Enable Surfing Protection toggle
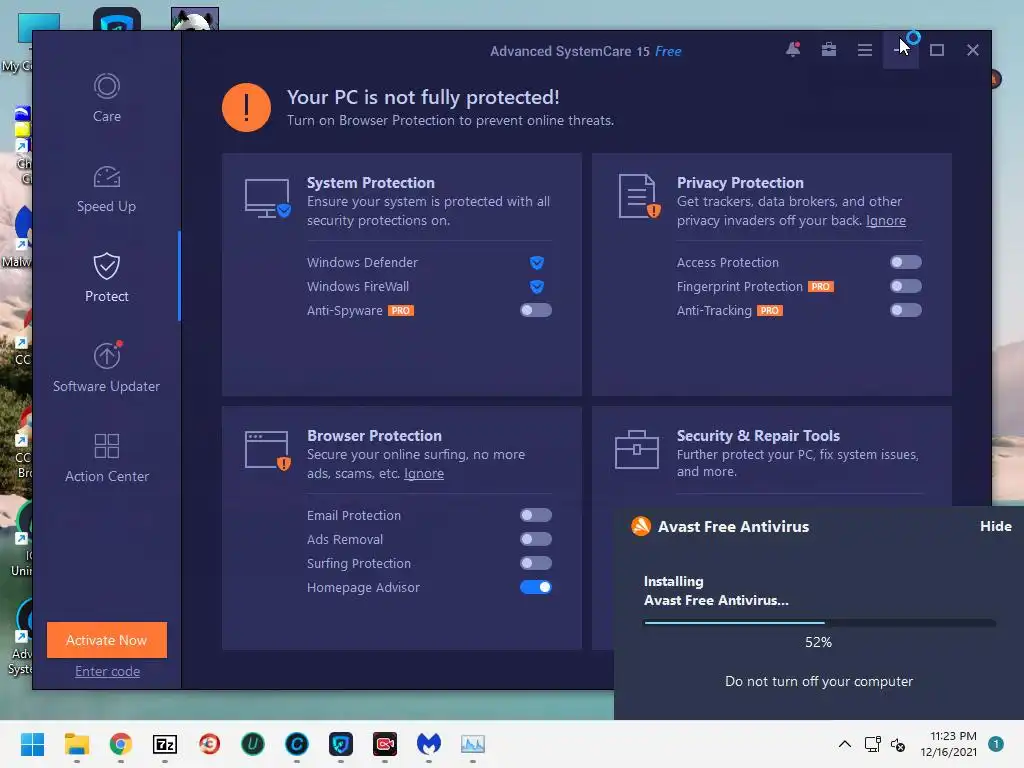This screenshot has width=1024, height=768. click(536, 563)
